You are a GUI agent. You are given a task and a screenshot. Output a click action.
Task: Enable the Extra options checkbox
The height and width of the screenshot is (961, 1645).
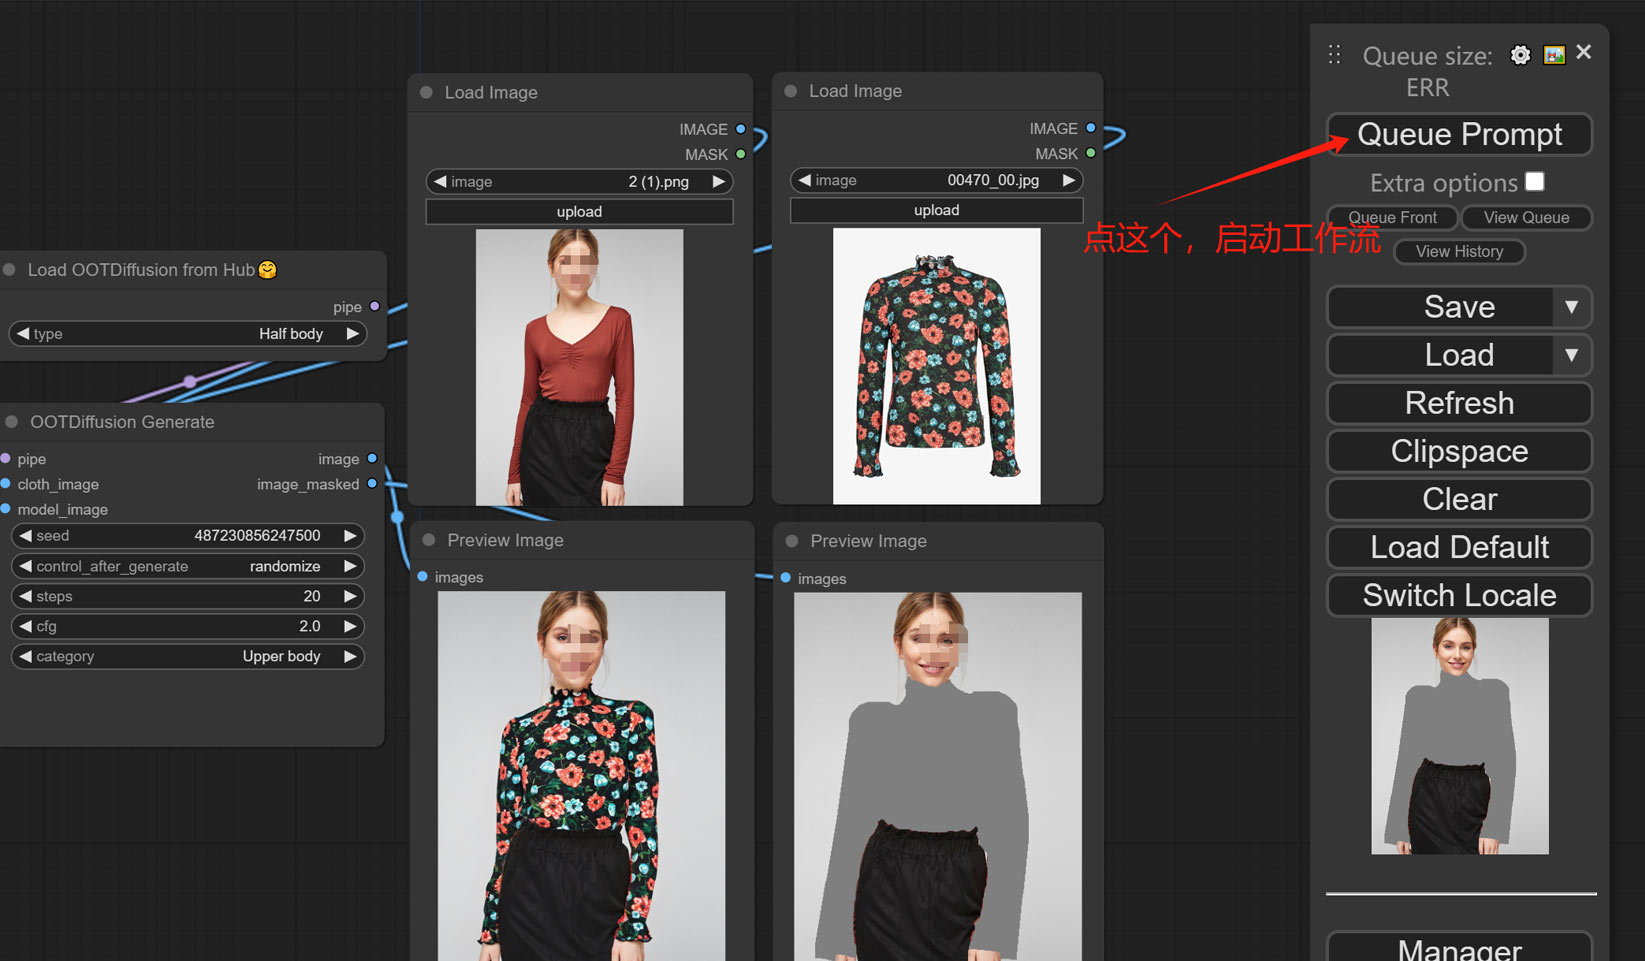coord(1535,181)
